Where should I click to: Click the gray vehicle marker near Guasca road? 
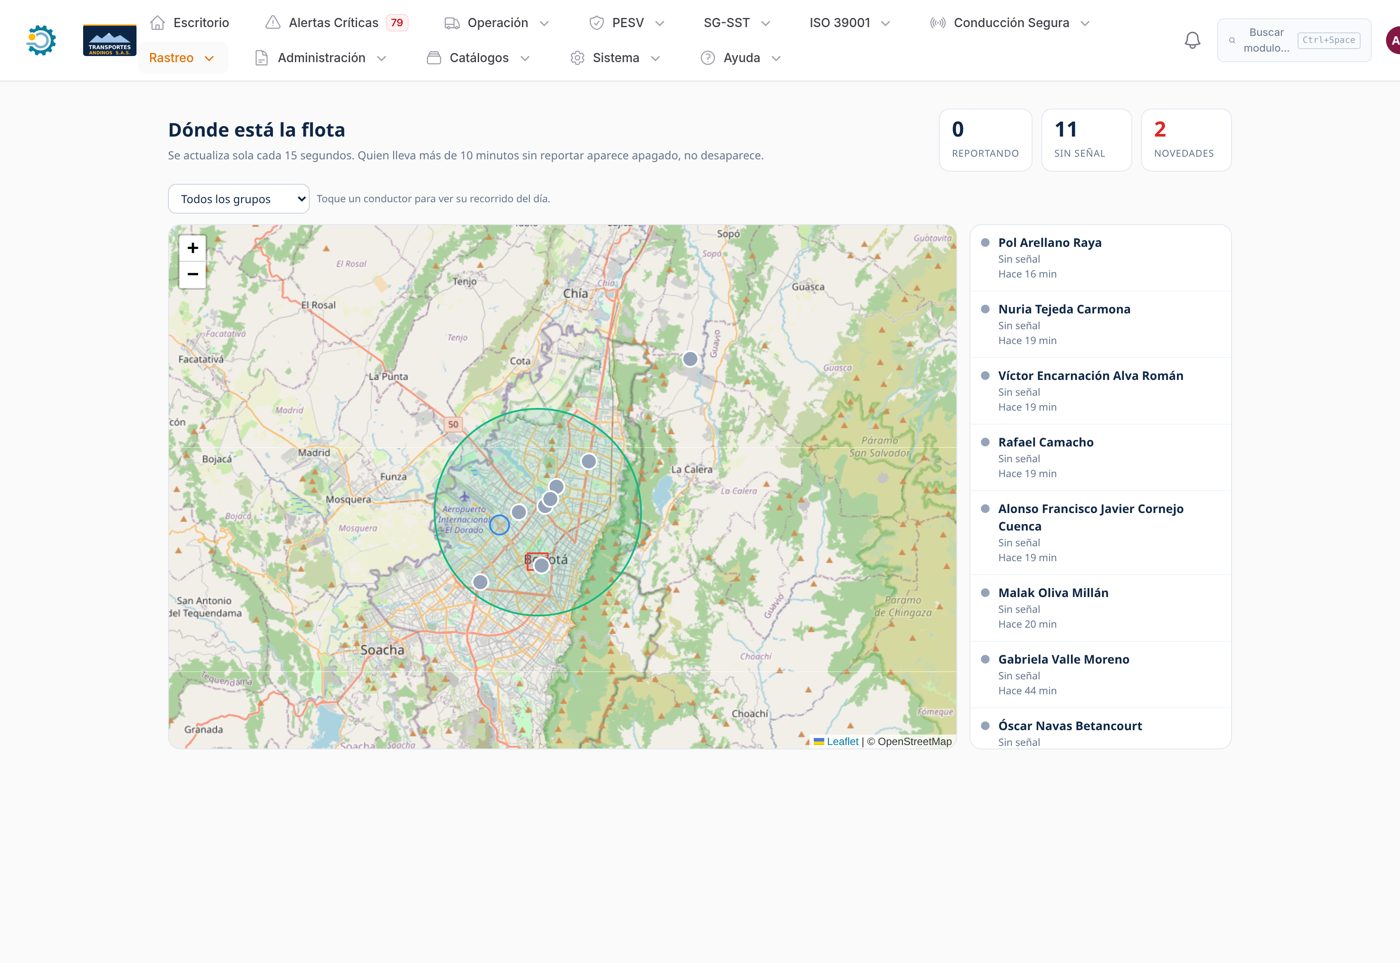(x=690, y=359)
